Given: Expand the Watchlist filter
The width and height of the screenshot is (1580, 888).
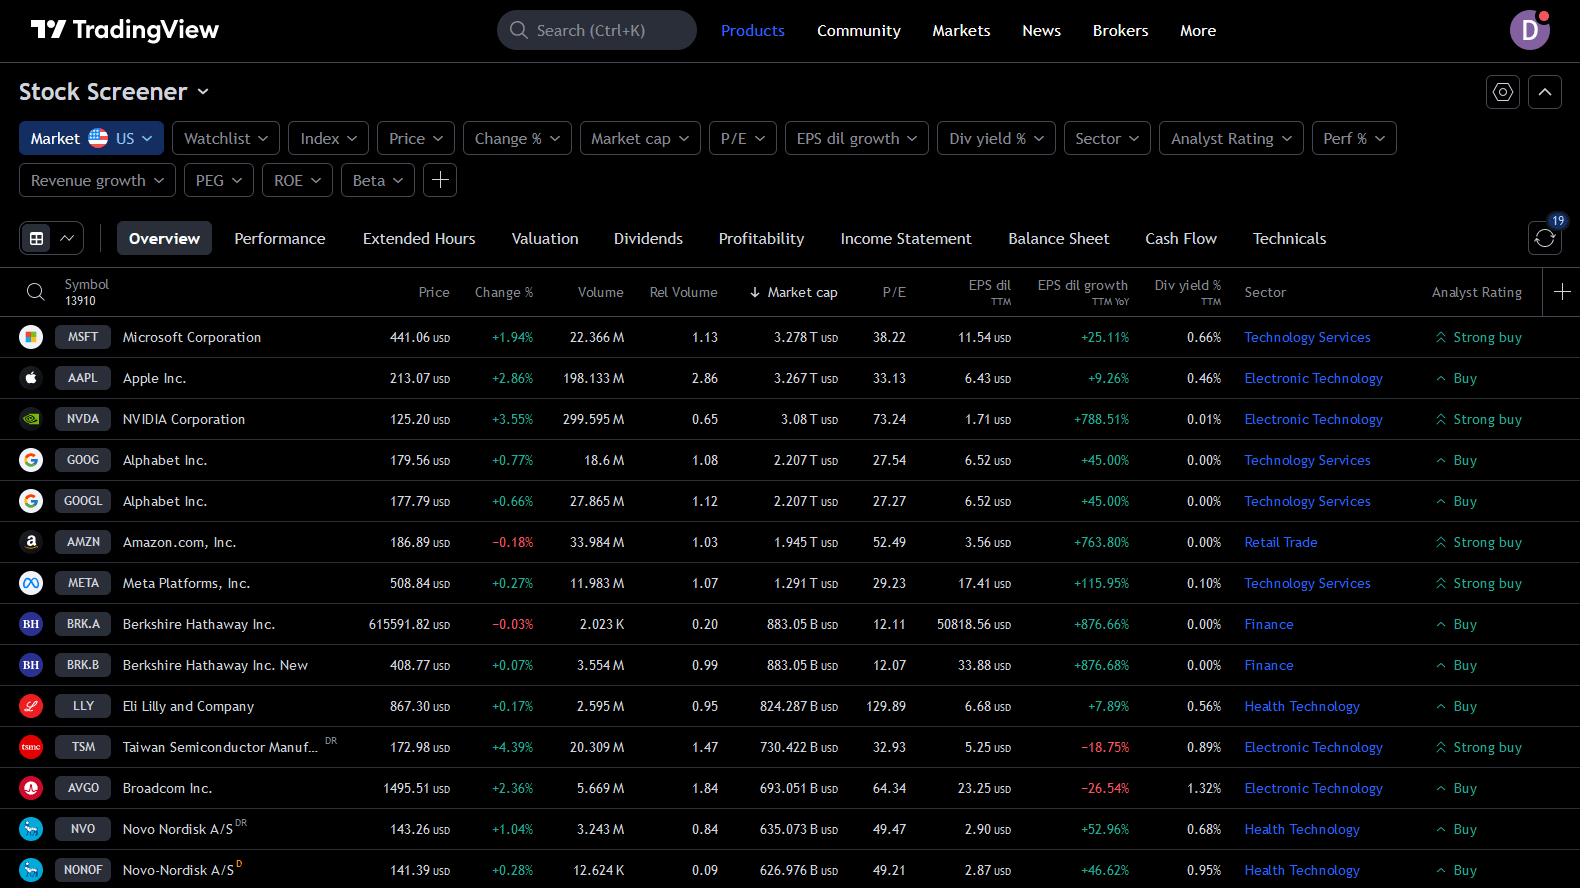Looking at the screenshot, I should click(x=226, y=138).
